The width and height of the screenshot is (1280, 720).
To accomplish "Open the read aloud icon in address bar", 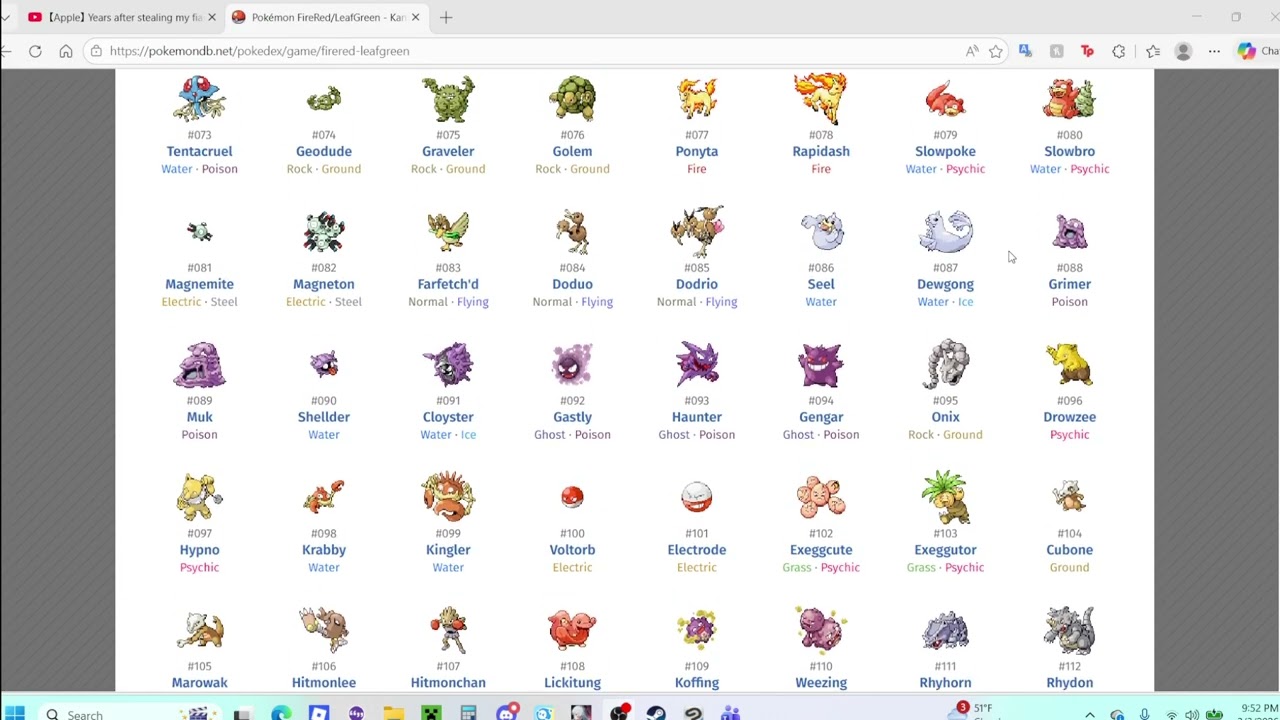I will coord(972,51).
